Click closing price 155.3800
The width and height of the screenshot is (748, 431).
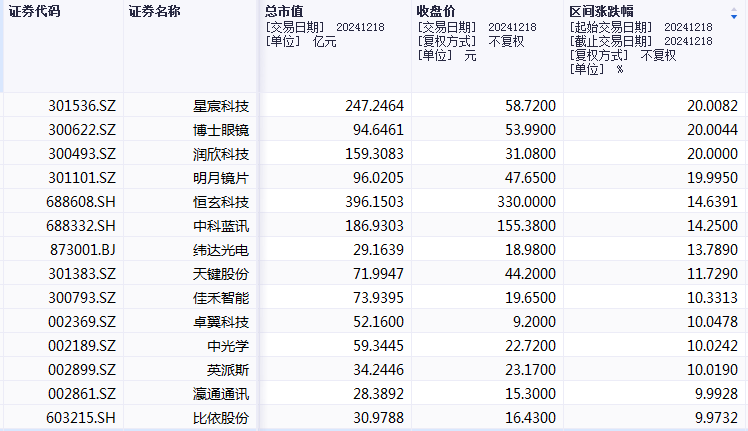[x=527, y=226]
